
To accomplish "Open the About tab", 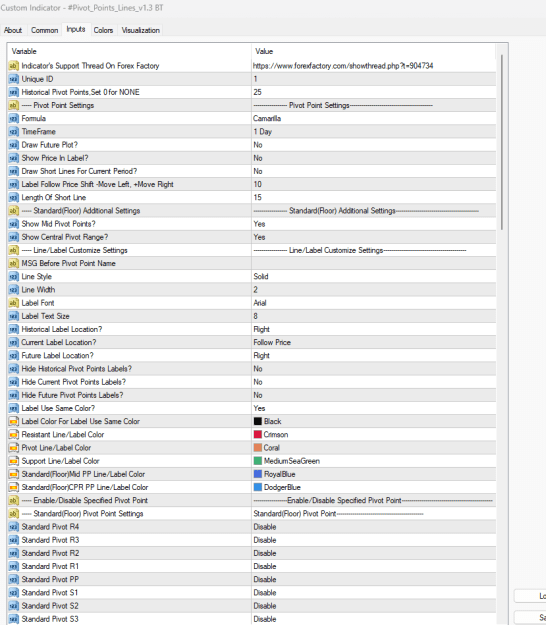I will (x=13, y=30).
